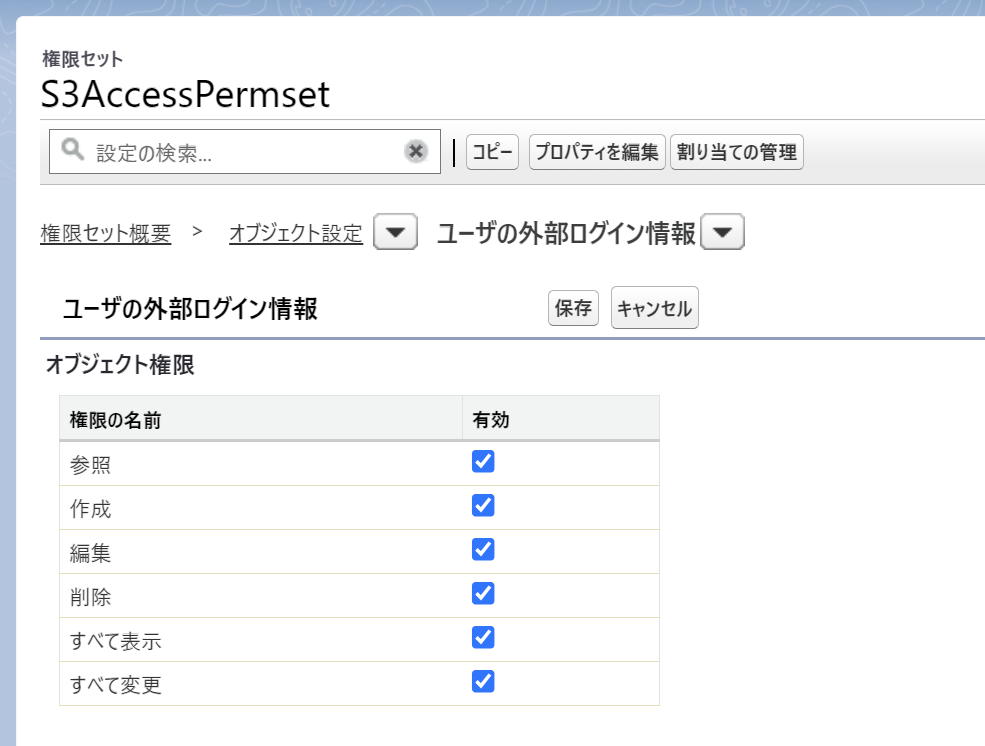Image resolution: width=985 pixels, height=746 pixels.
Task: Click the S3AccessPermset title
Action: pos(185,94)
